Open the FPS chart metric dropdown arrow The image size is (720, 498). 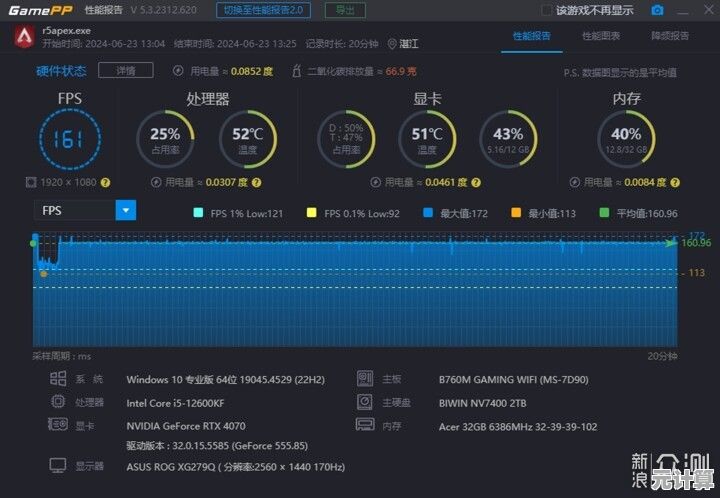[126, 211]
